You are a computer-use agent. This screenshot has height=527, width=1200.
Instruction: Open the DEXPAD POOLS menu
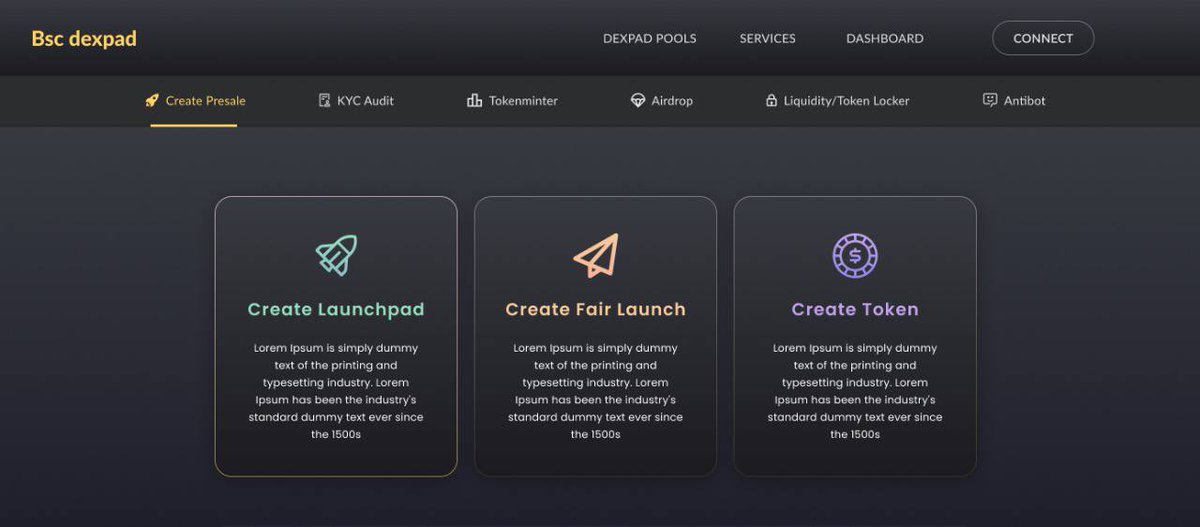(650, 39)
